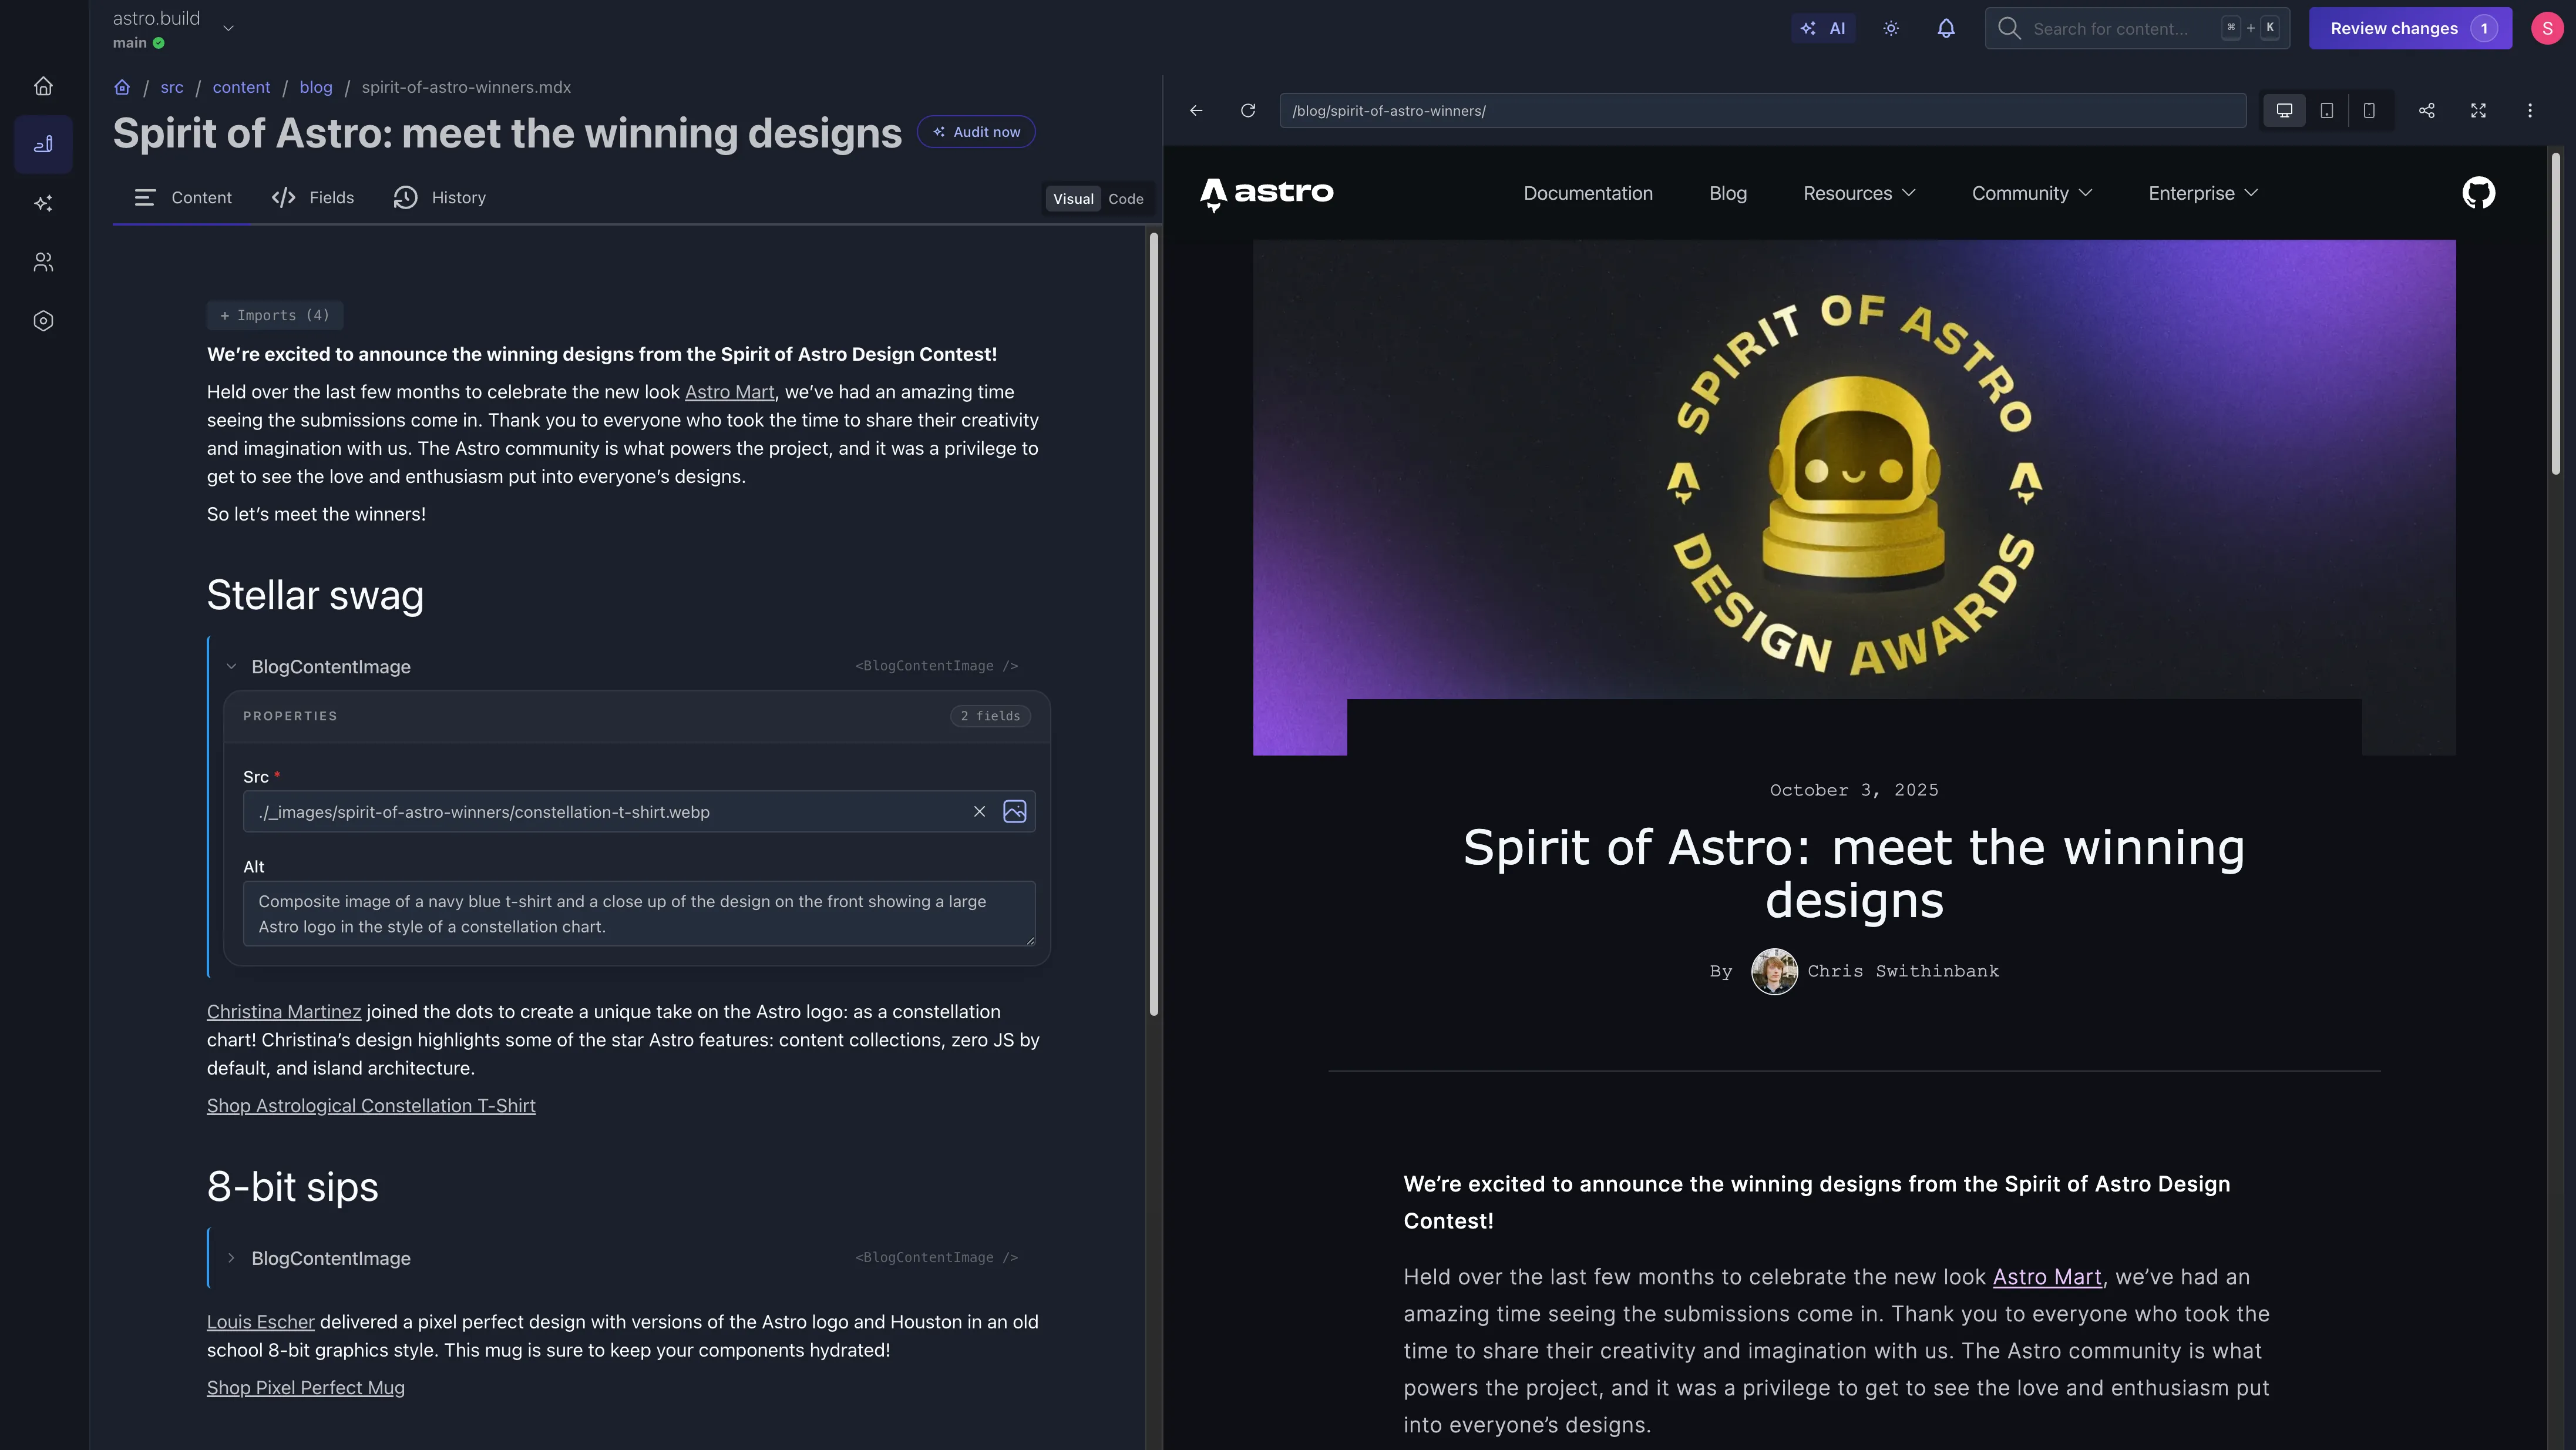The width and height of the screenshot is (2576, 1450).
Task: Click the Astro Mart link in editor
Action: (x=729, y=392)
